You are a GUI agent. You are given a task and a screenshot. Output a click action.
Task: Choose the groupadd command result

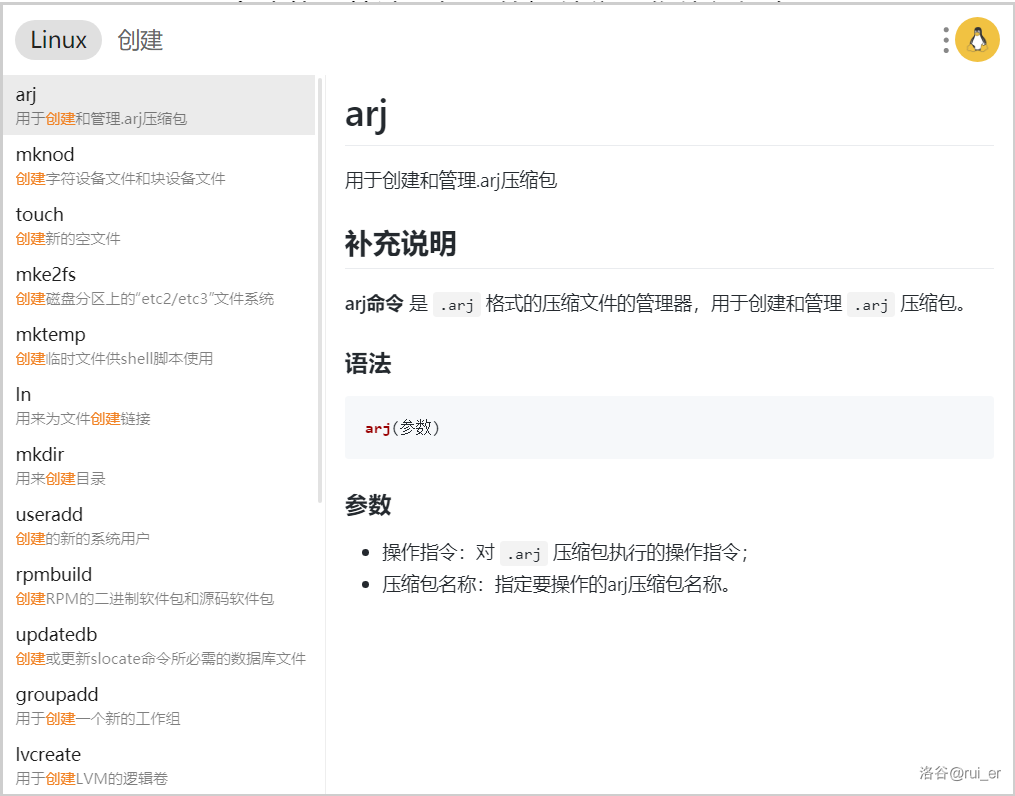coord(158,705)
